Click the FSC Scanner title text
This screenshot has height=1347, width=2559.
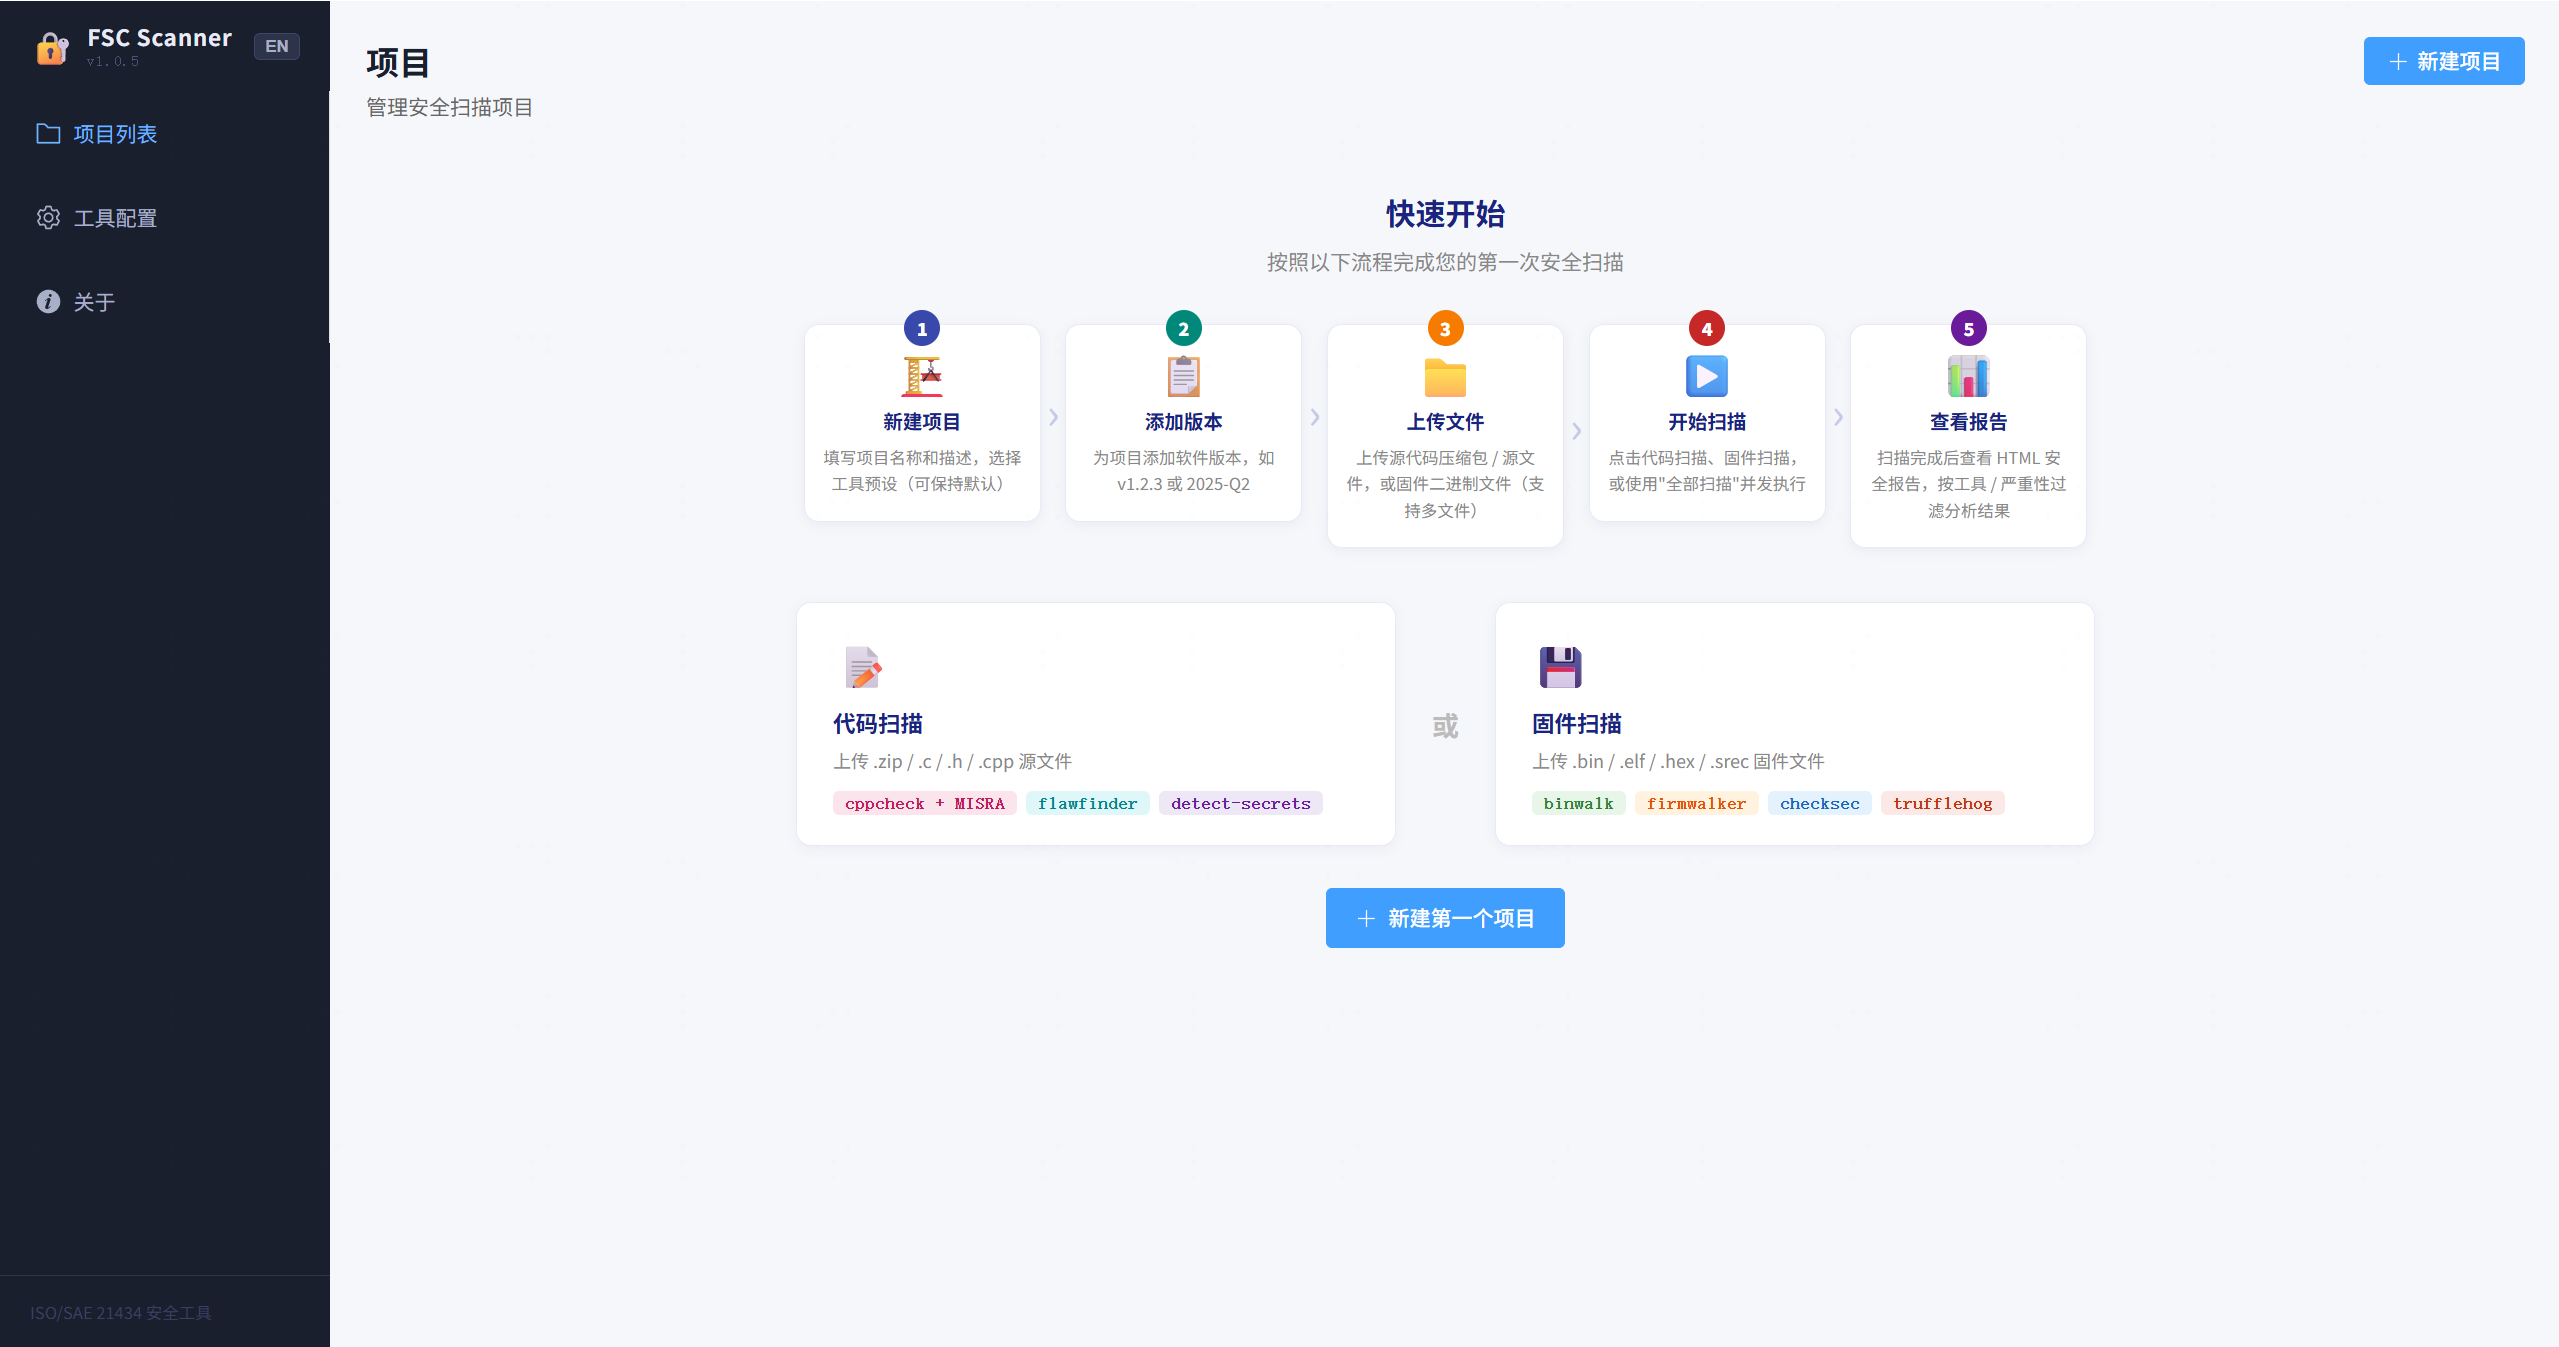159,38
